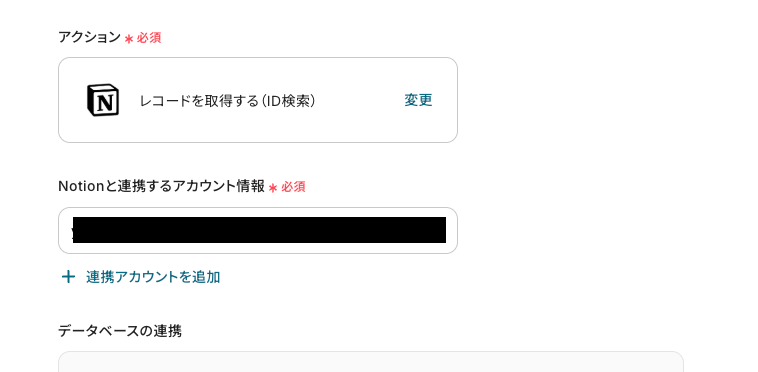Click the アクション field label
This screenshot has width=758, height=372.
pos(89,37)
